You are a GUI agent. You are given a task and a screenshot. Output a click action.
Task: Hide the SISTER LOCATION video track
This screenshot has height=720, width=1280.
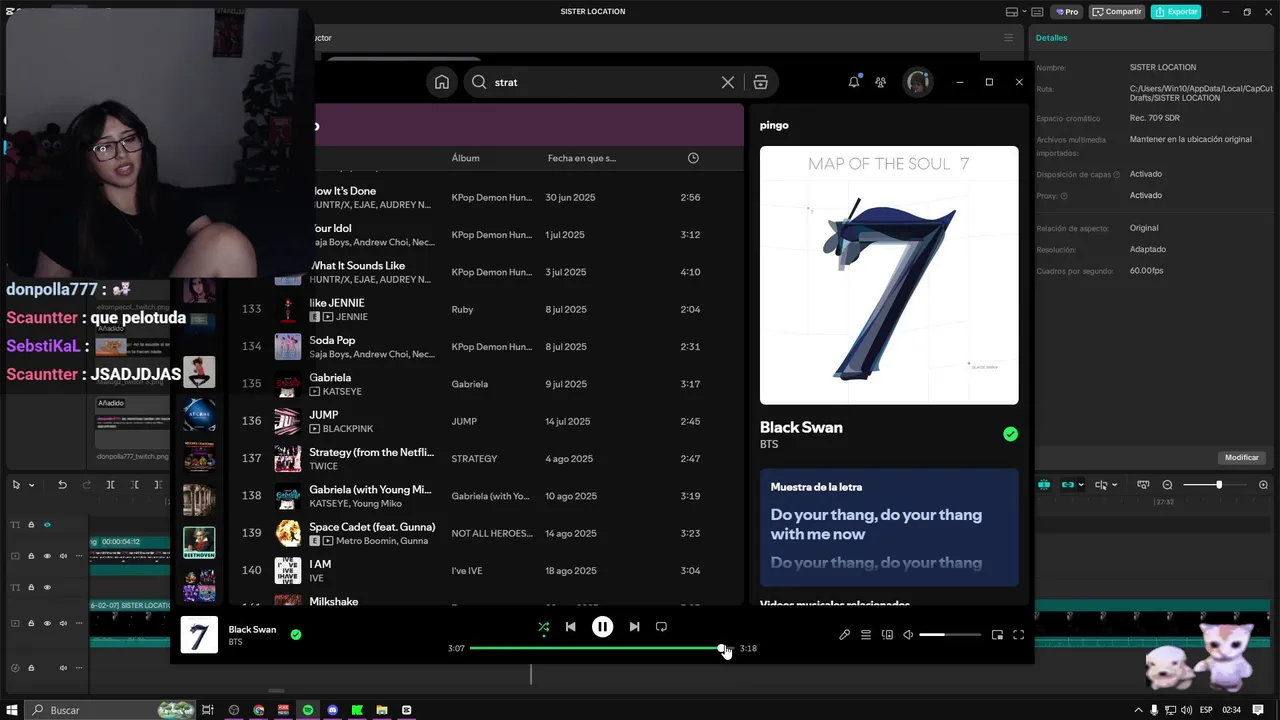(x=47, y=623)
